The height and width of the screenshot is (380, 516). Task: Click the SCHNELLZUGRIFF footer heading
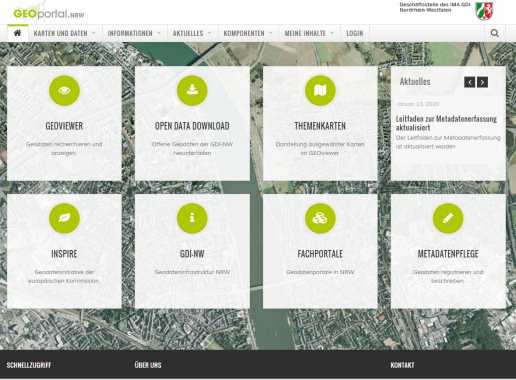[29, 365]
